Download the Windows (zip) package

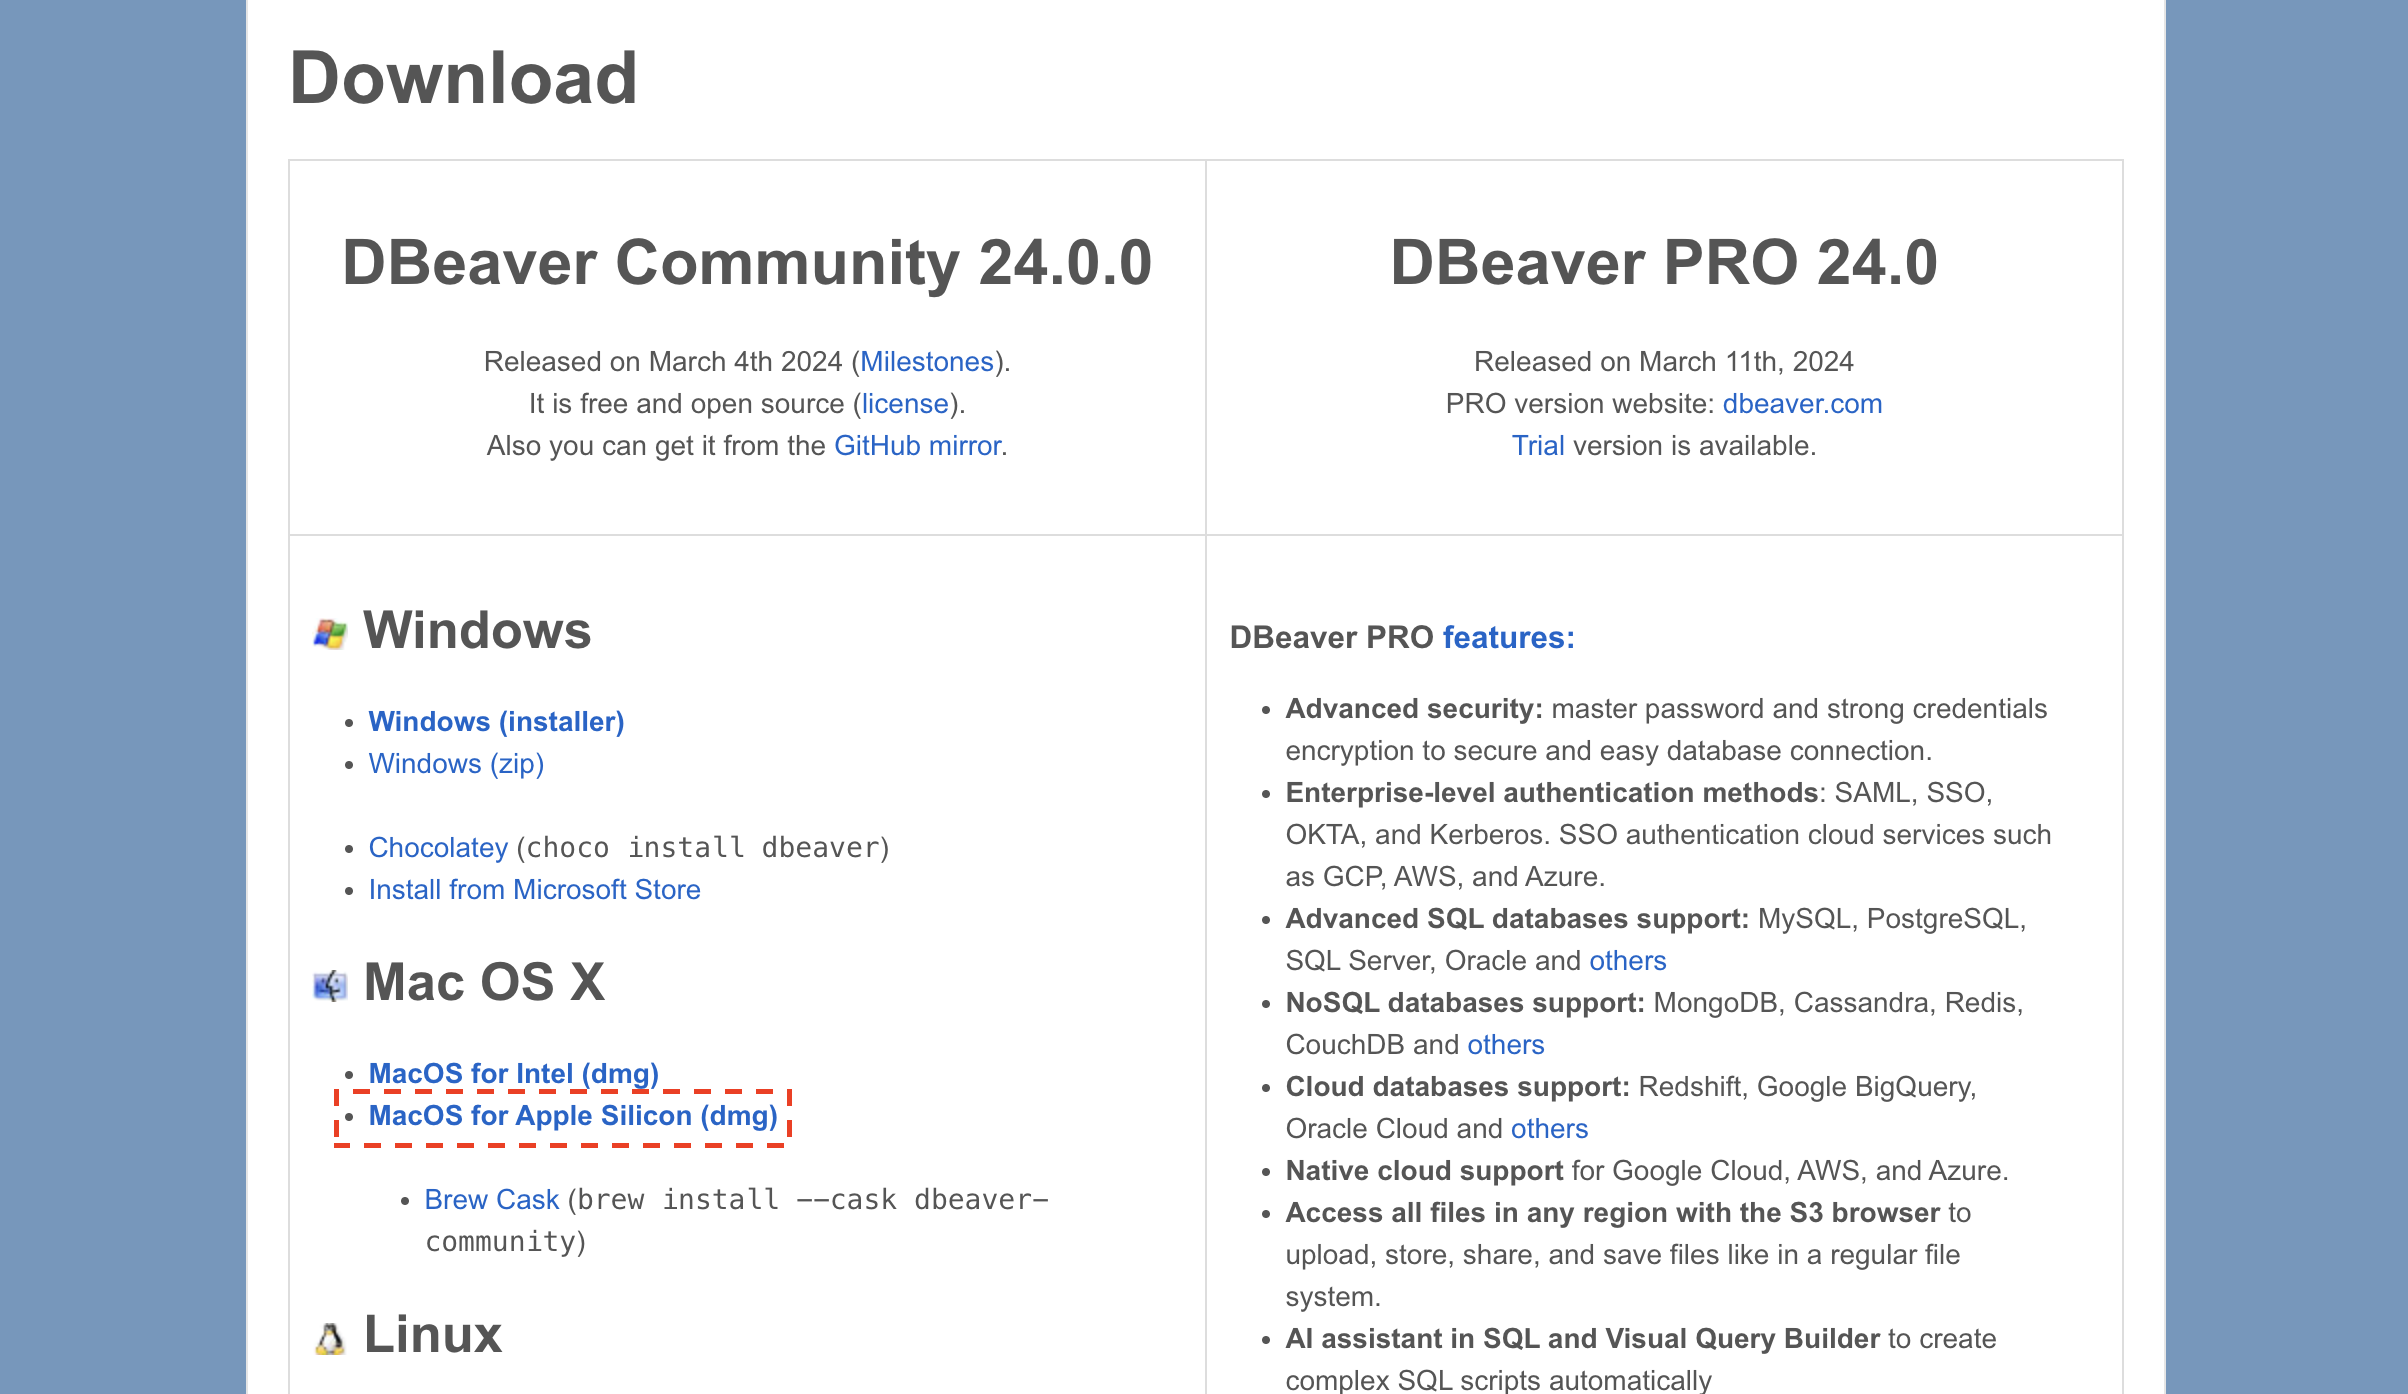(456, 763)
